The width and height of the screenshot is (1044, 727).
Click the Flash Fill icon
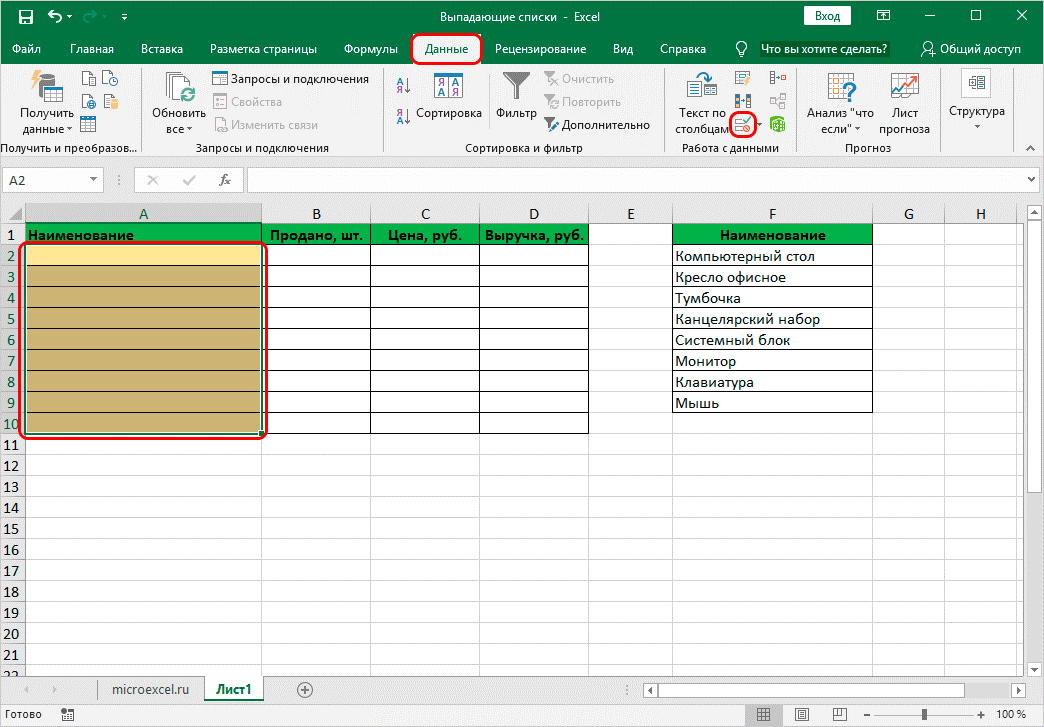[x=743, y=78]
